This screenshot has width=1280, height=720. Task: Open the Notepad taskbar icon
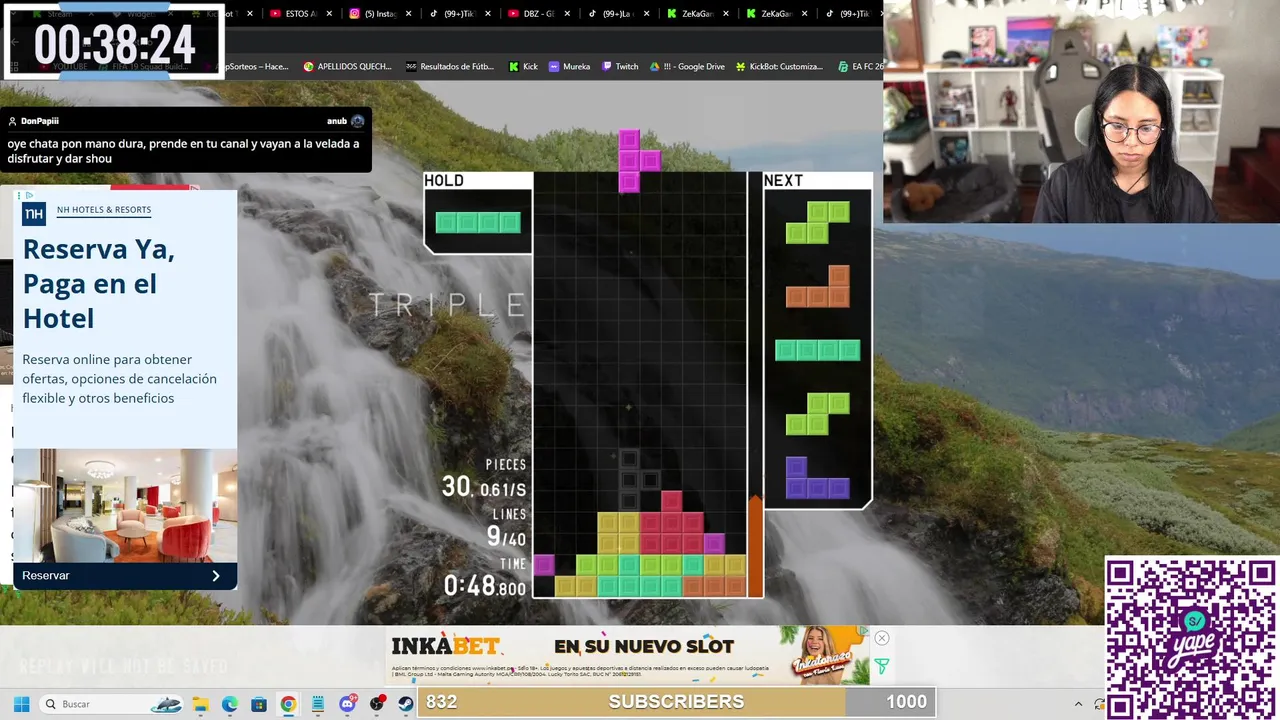[x=318, y=704]
